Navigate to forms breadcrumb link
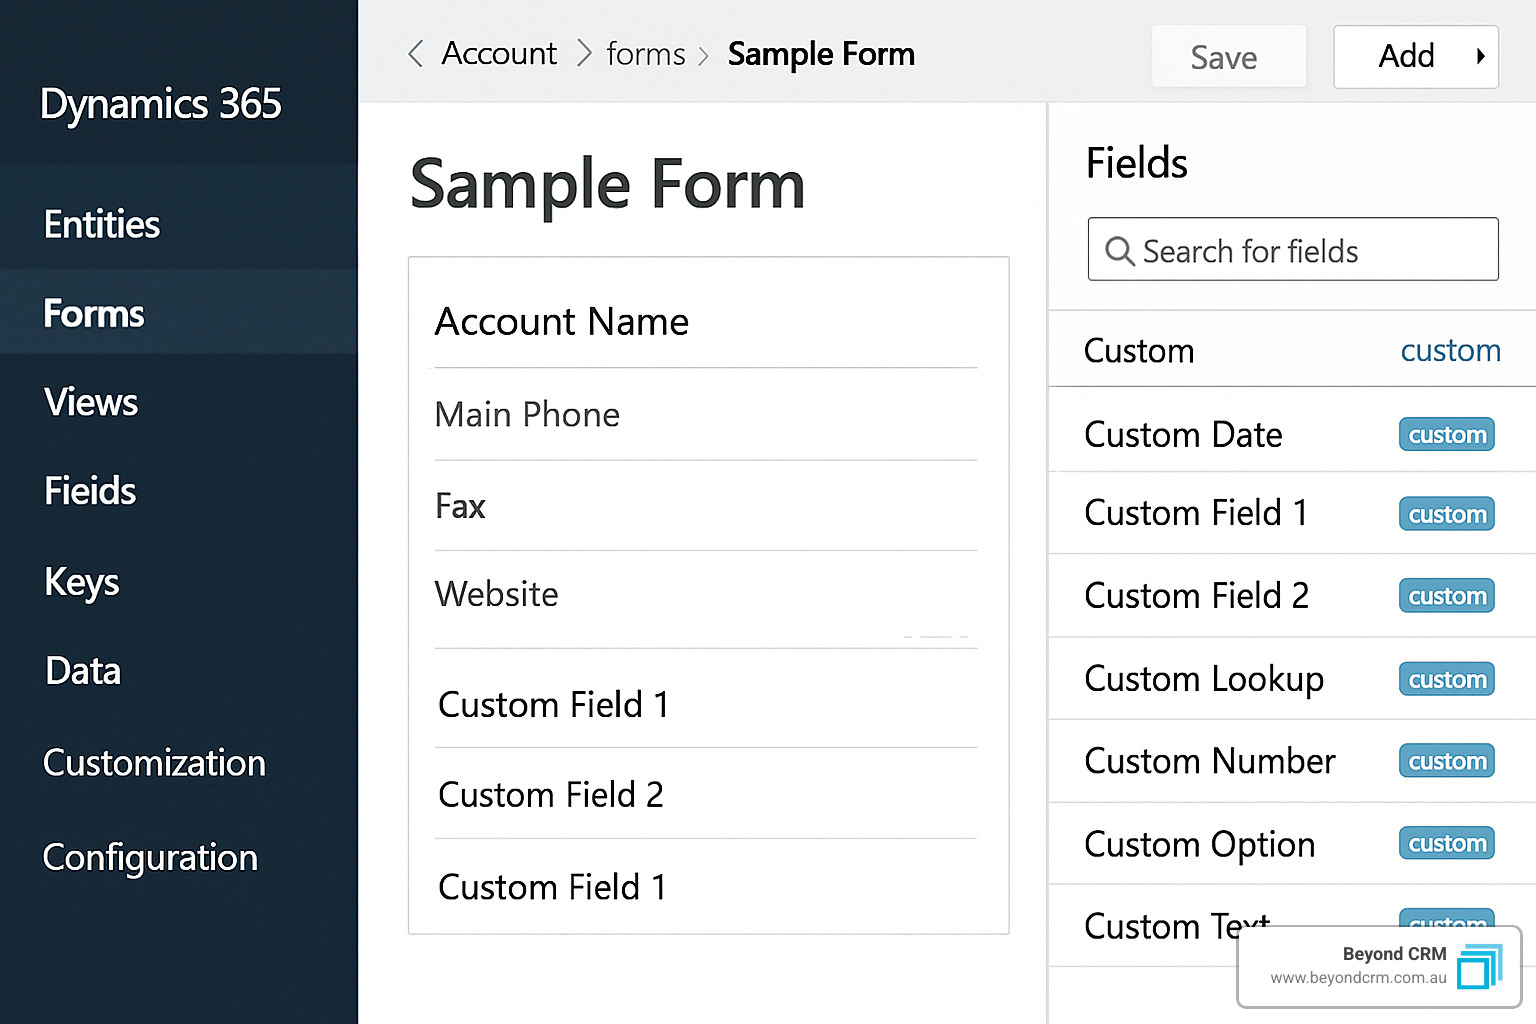This screenshot has width=1536, height=1024. (646, 54)
